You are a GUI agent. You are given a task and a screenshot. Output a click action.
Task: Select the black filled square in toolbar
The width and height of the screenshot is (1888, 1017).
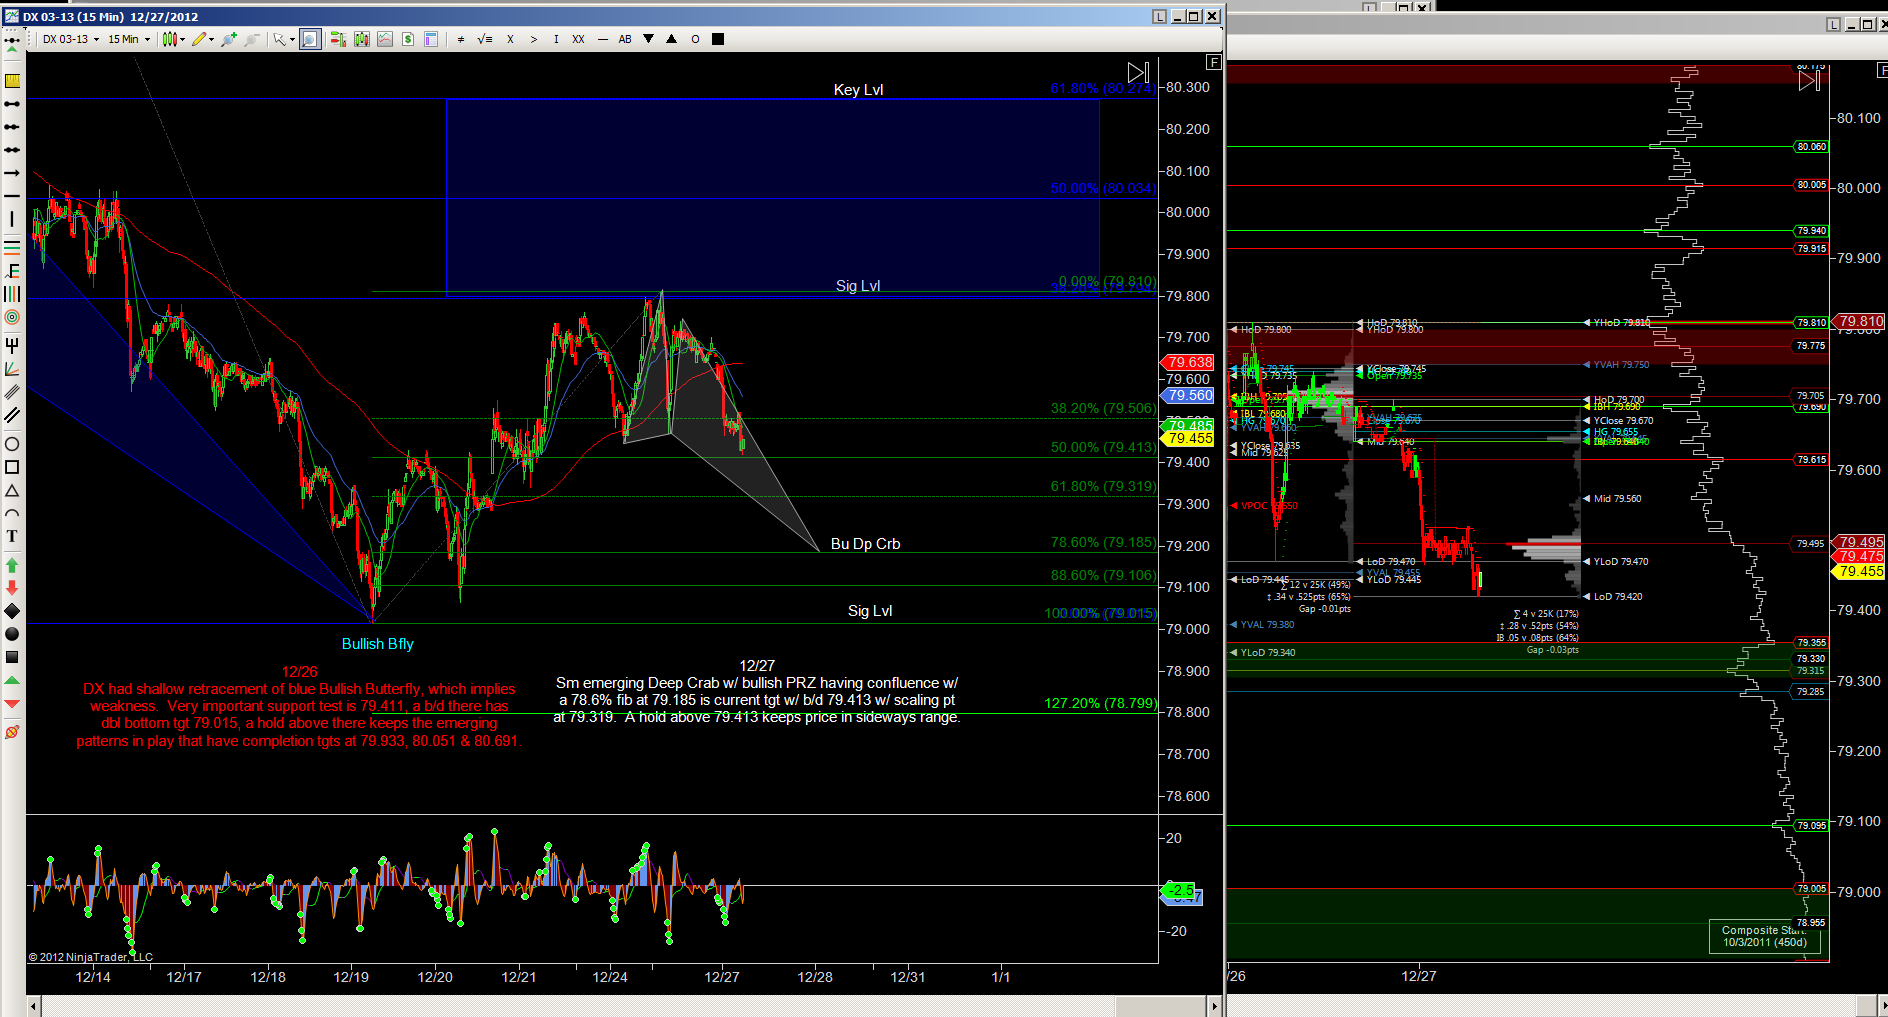coord(717,39)
